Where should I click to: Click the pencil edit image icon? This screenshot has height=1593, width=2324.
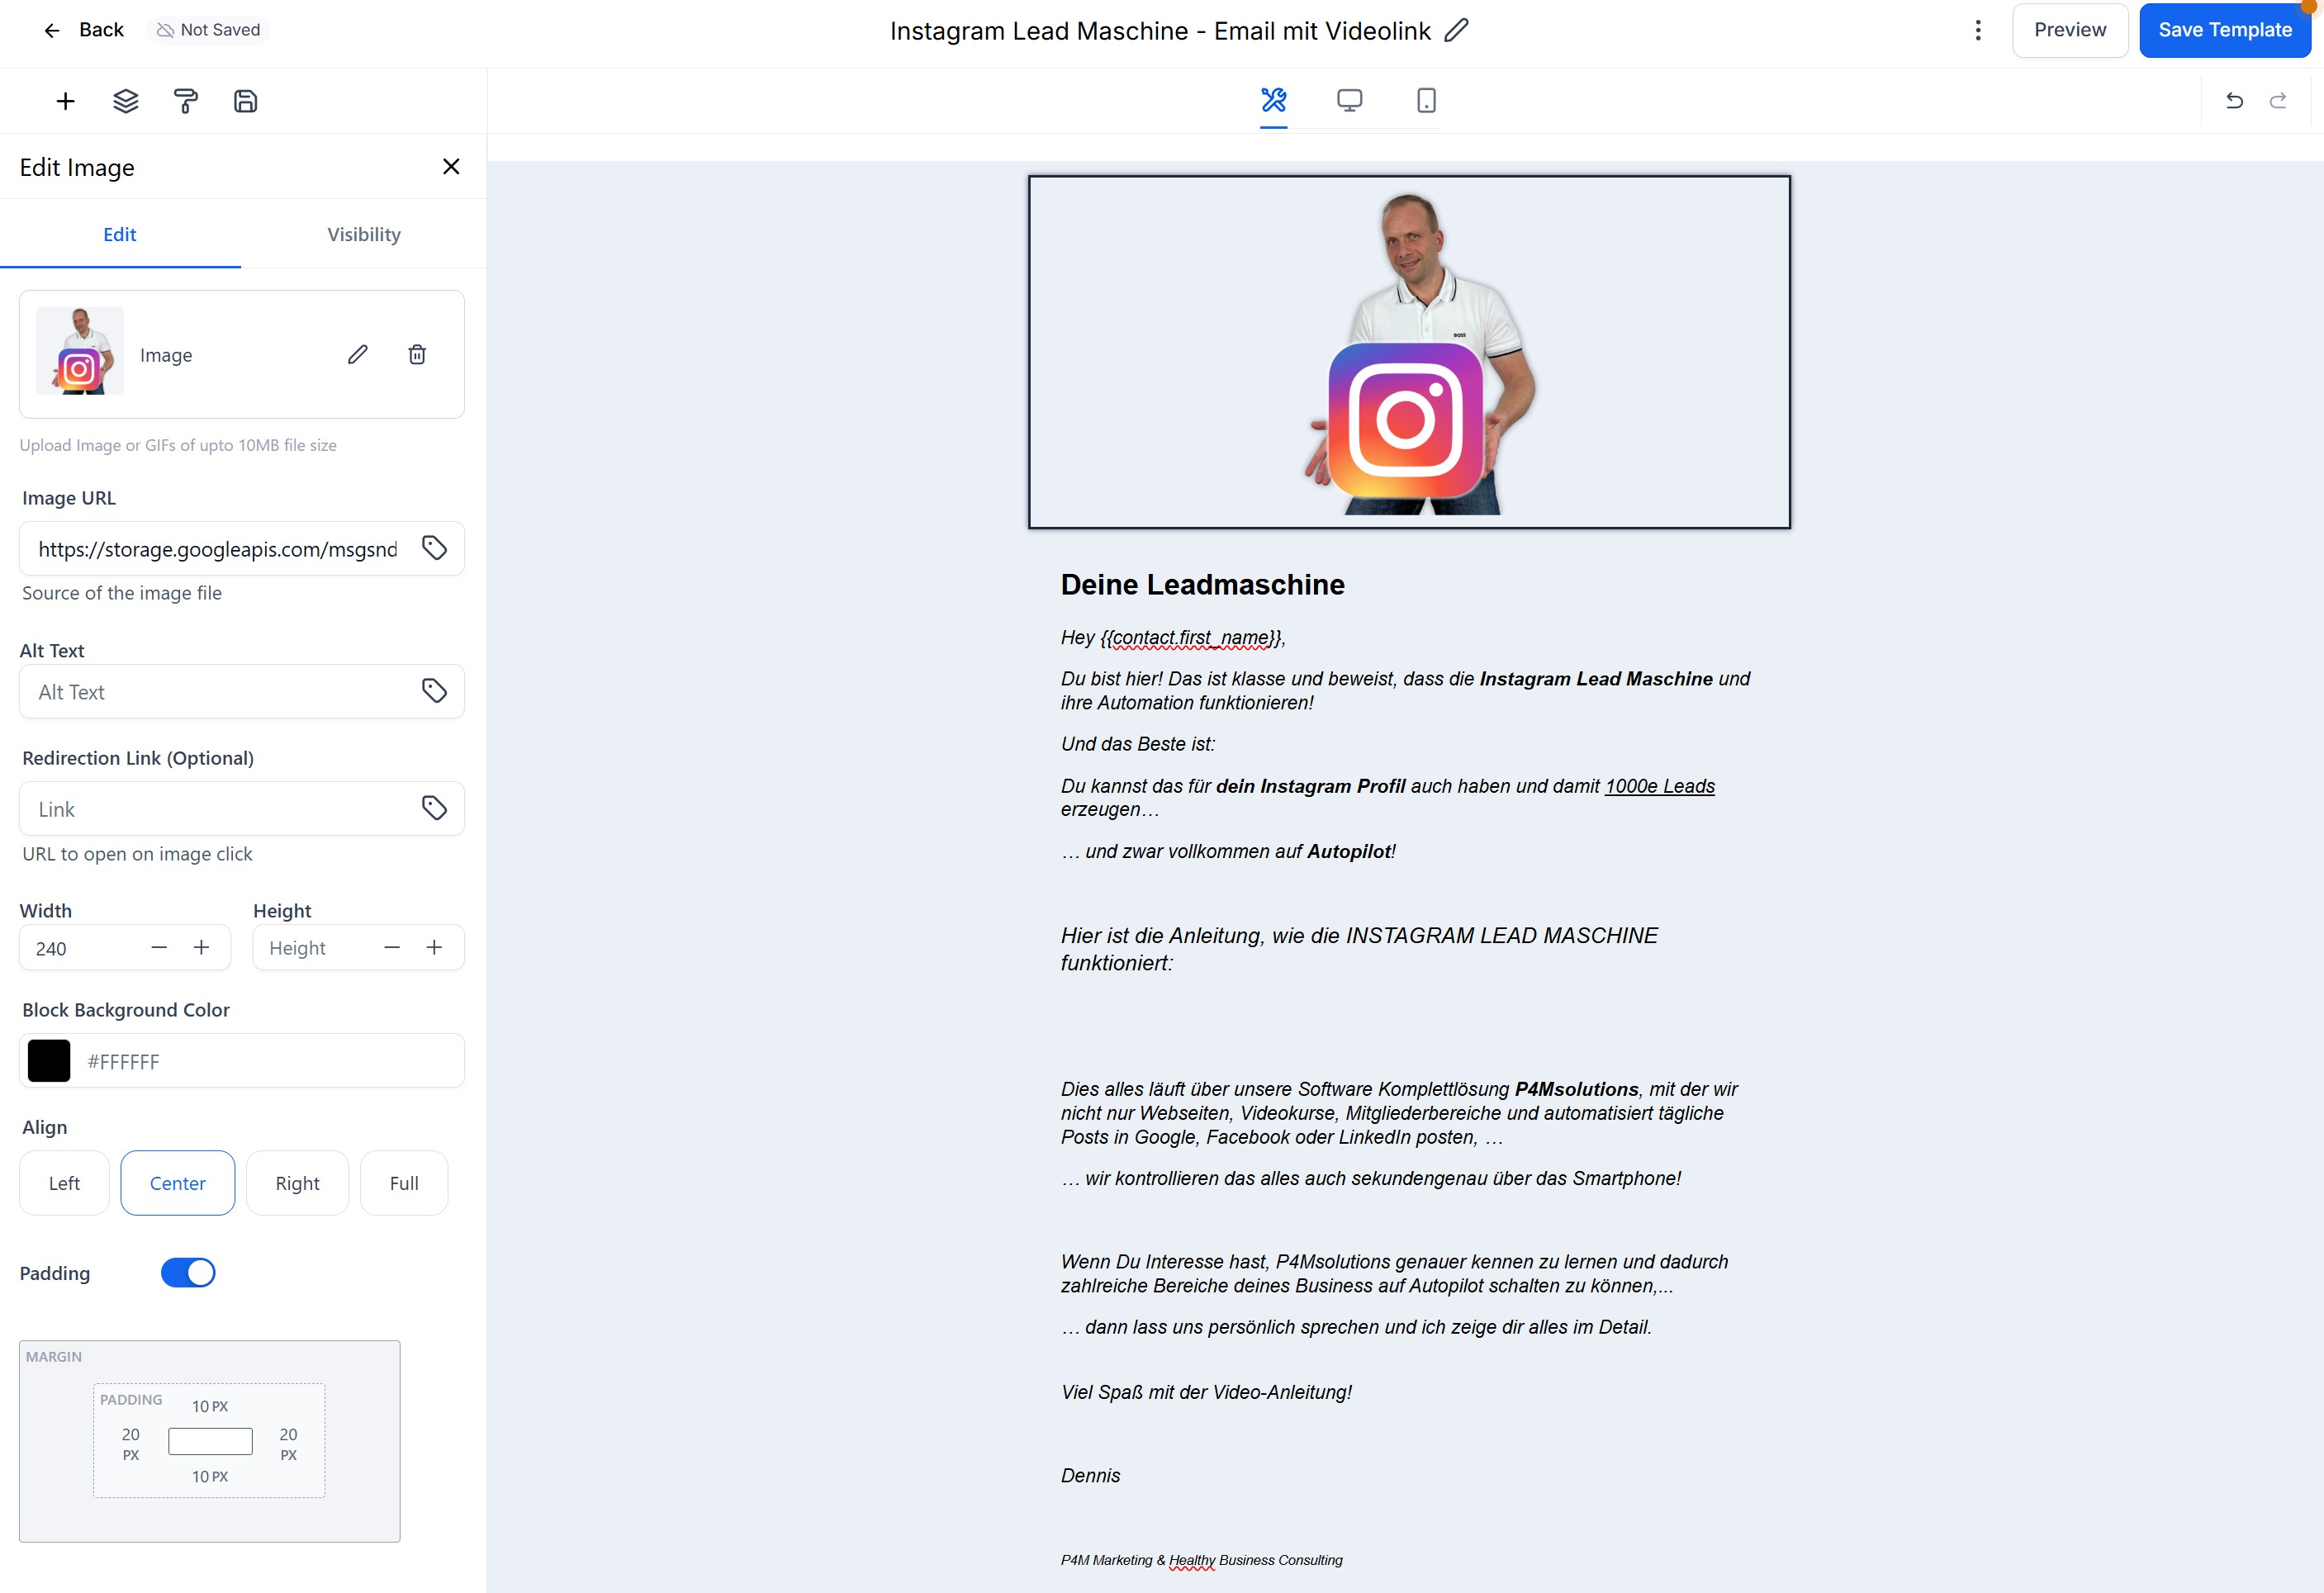click(x=357, y=355)
